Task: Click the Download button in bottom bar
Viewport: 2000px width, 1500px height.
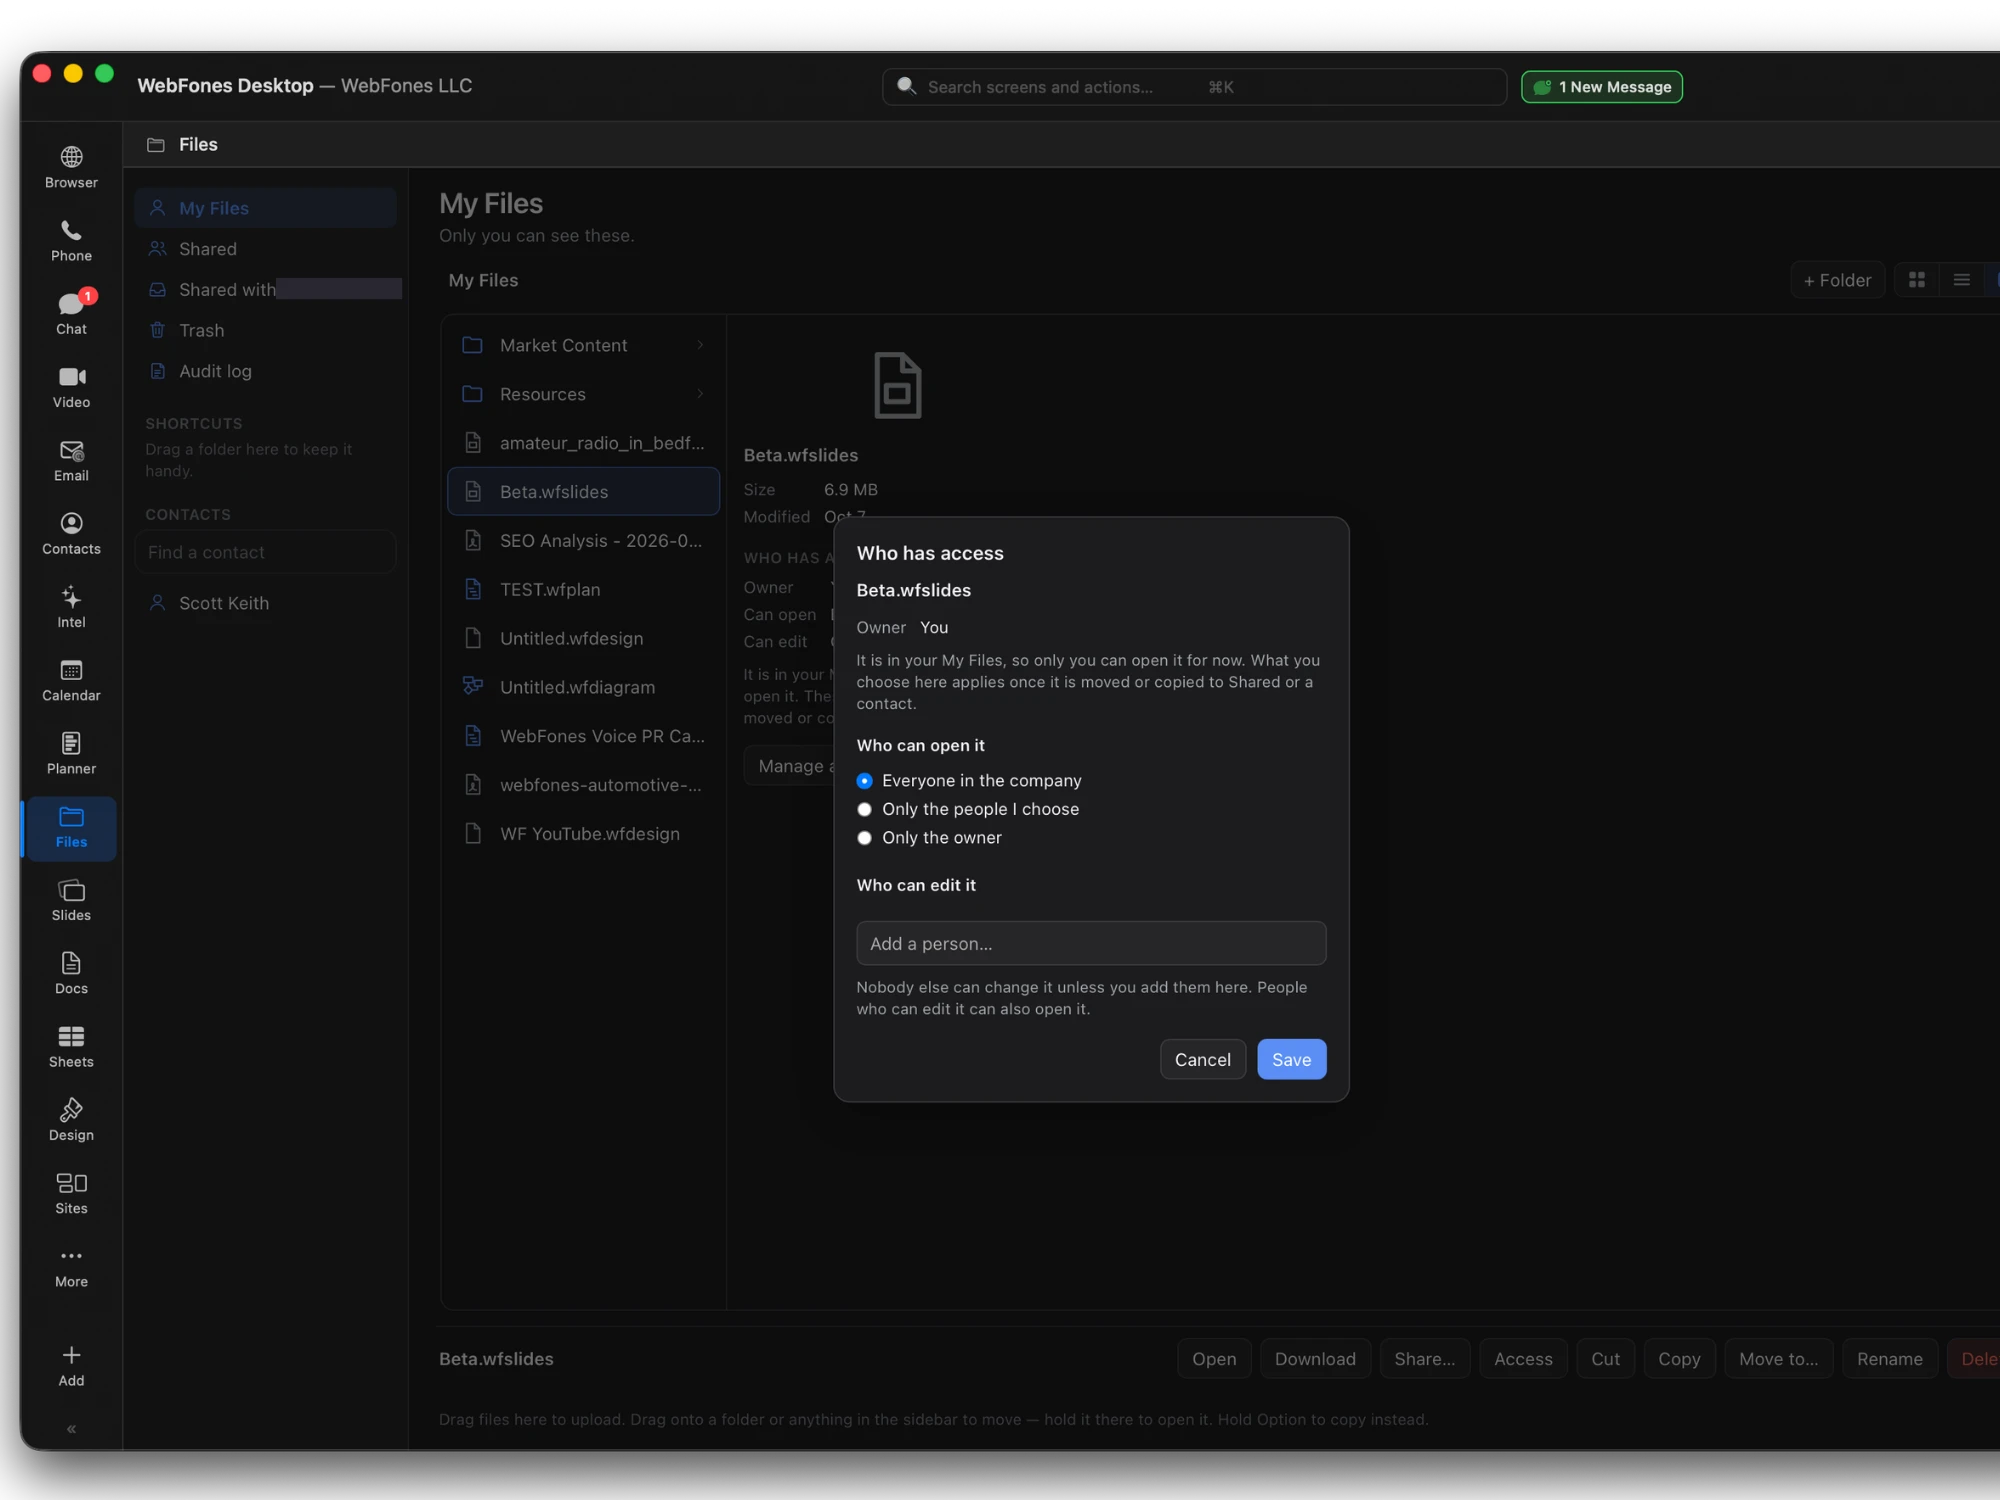Action: [1315, 1359]
